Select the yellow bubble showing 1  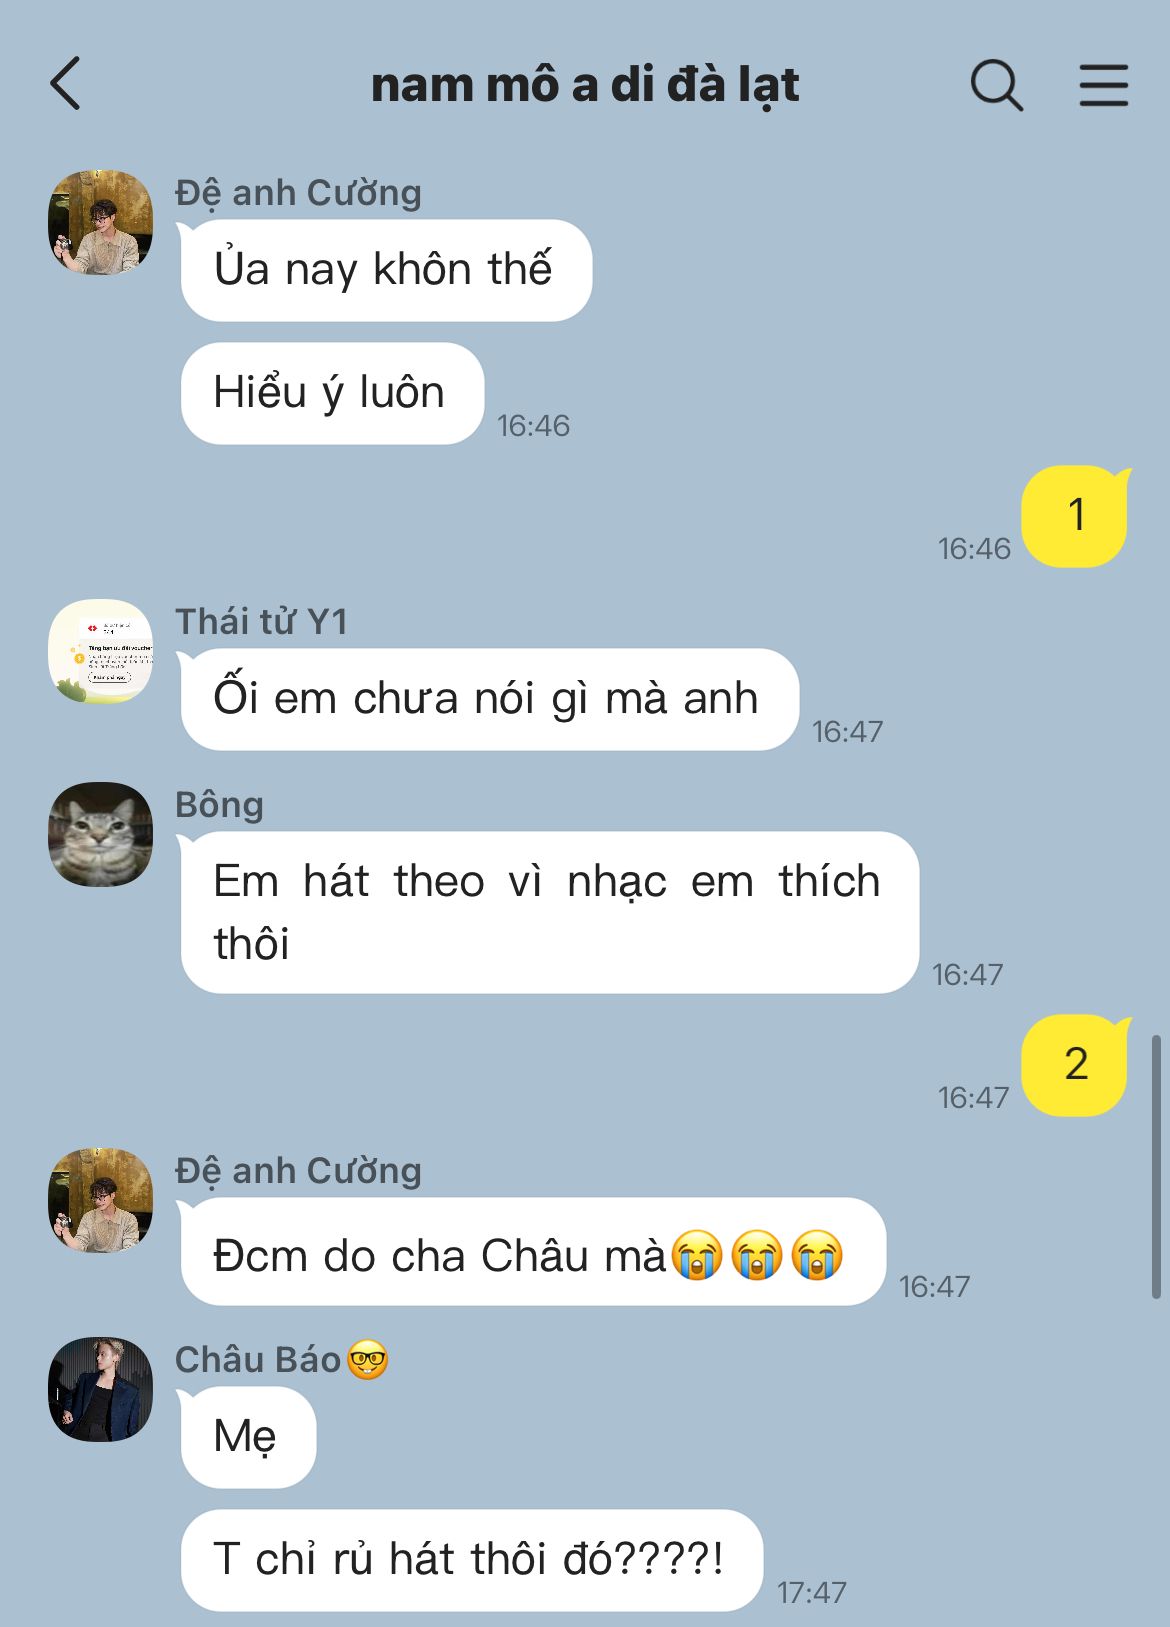(1075, 516)
